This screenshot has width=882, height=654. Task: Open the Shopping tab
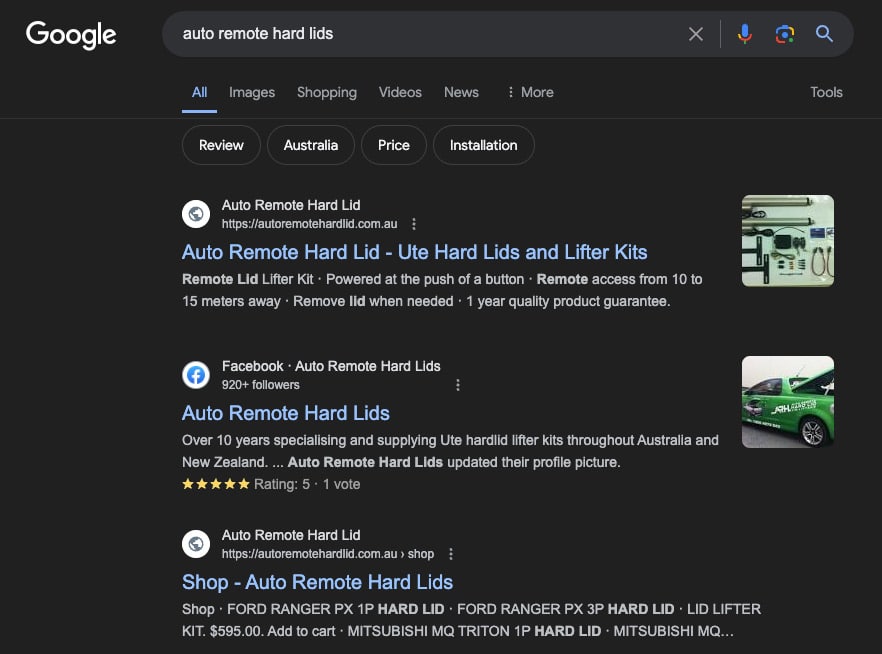(326, 92)
